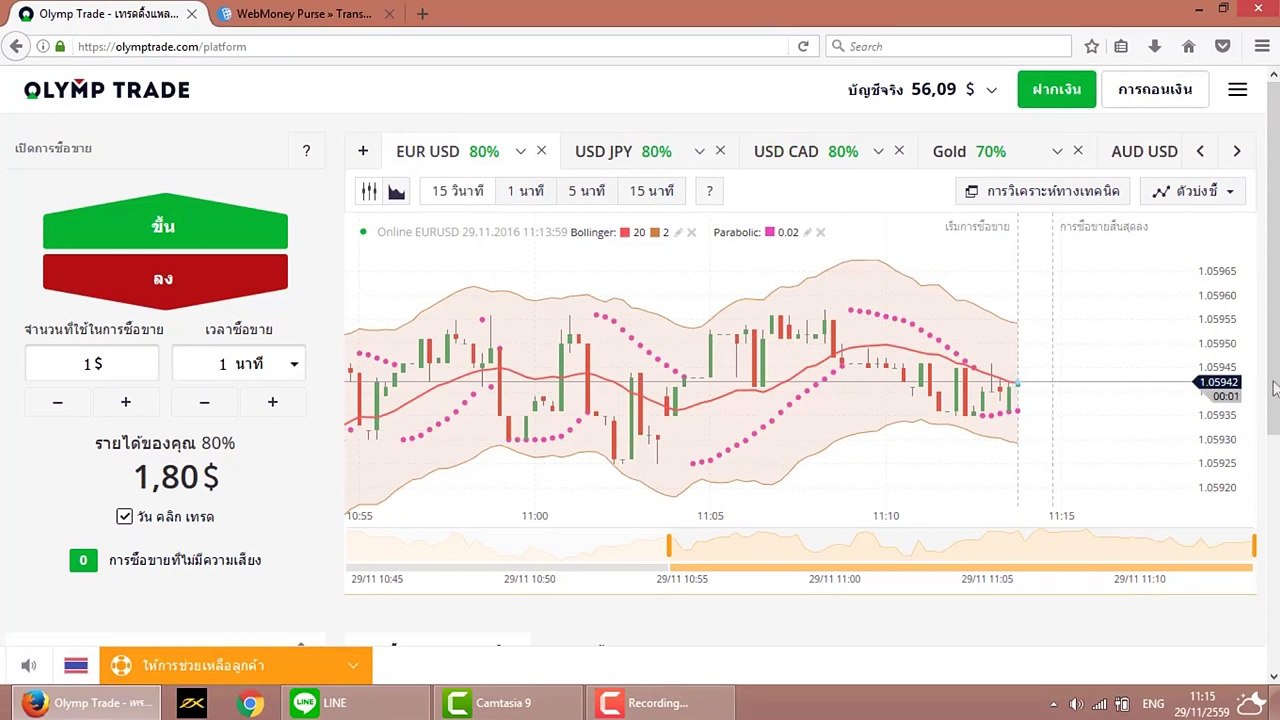Close the USD JPY asset tab
This screenshot has width=1280, height=720.
pos(720,151)
